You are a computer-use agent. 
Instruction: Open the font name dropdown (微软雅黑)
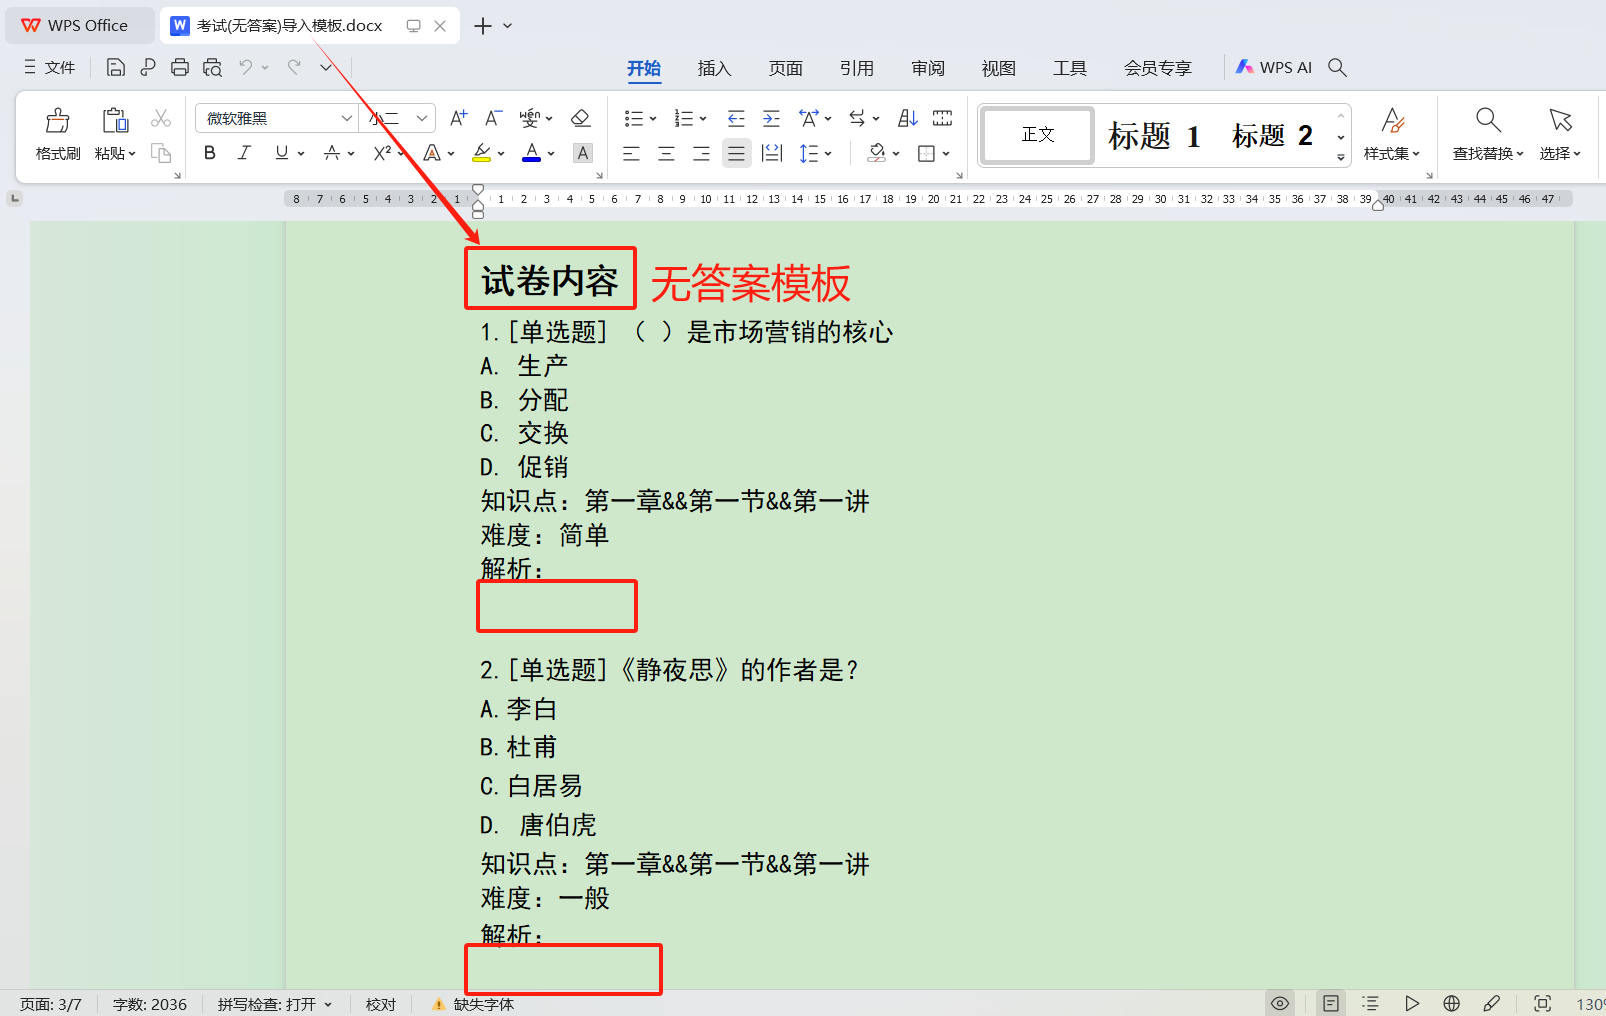pyautogui.click(x=346, y=119)
